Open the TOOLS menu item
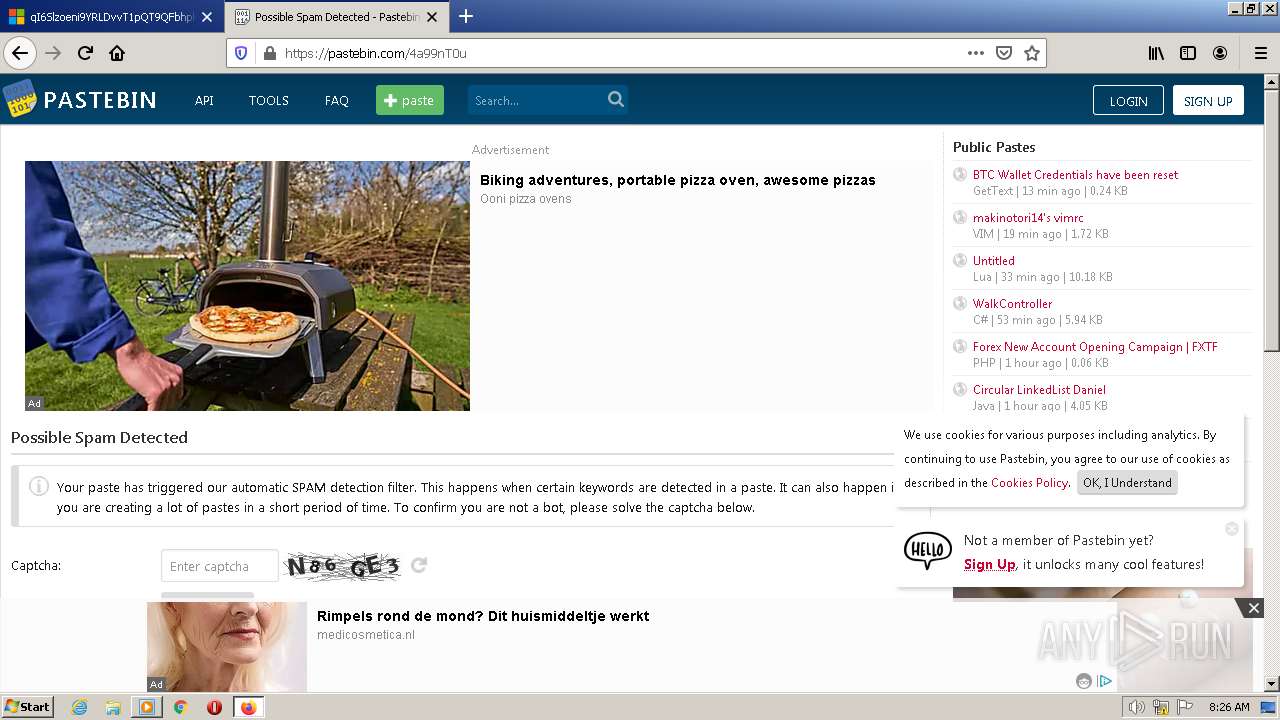The image size is (1280, 720). [269, 101]
